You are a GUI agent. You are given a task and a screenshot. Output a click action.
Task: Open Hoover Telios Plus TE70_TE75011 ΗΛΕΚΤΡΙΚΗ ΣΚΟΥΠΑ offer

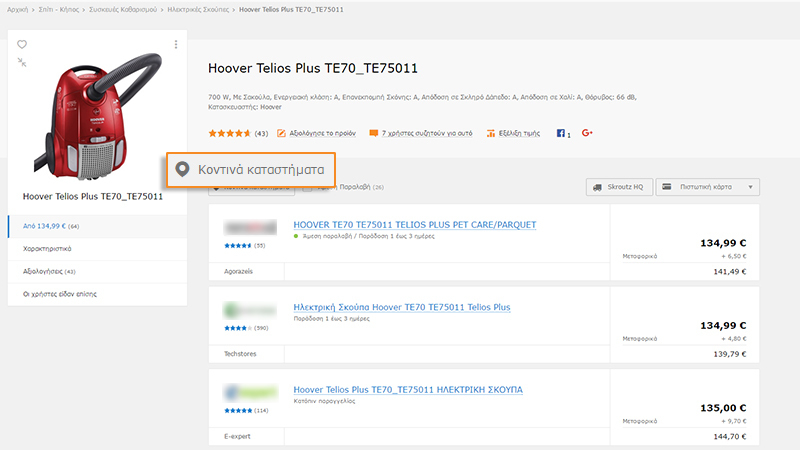click(408, 390)
